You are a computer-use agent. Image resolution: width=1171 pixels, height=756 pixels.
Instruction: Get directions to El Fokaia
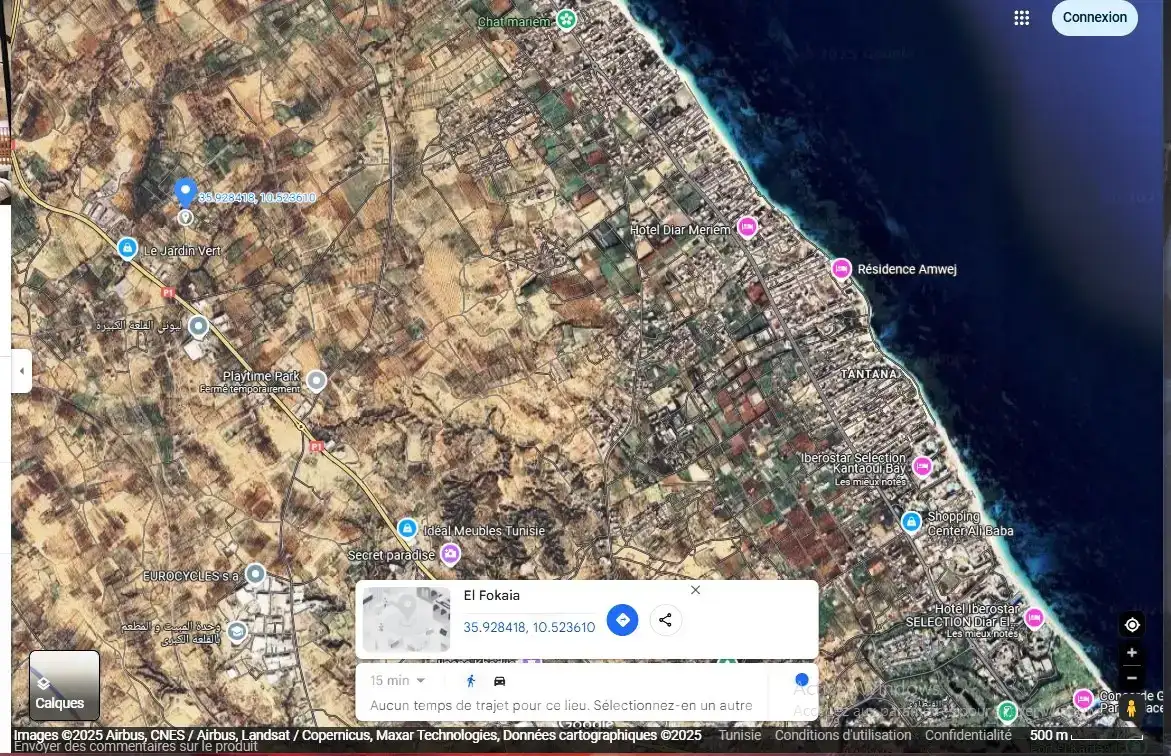pos(622,620)
